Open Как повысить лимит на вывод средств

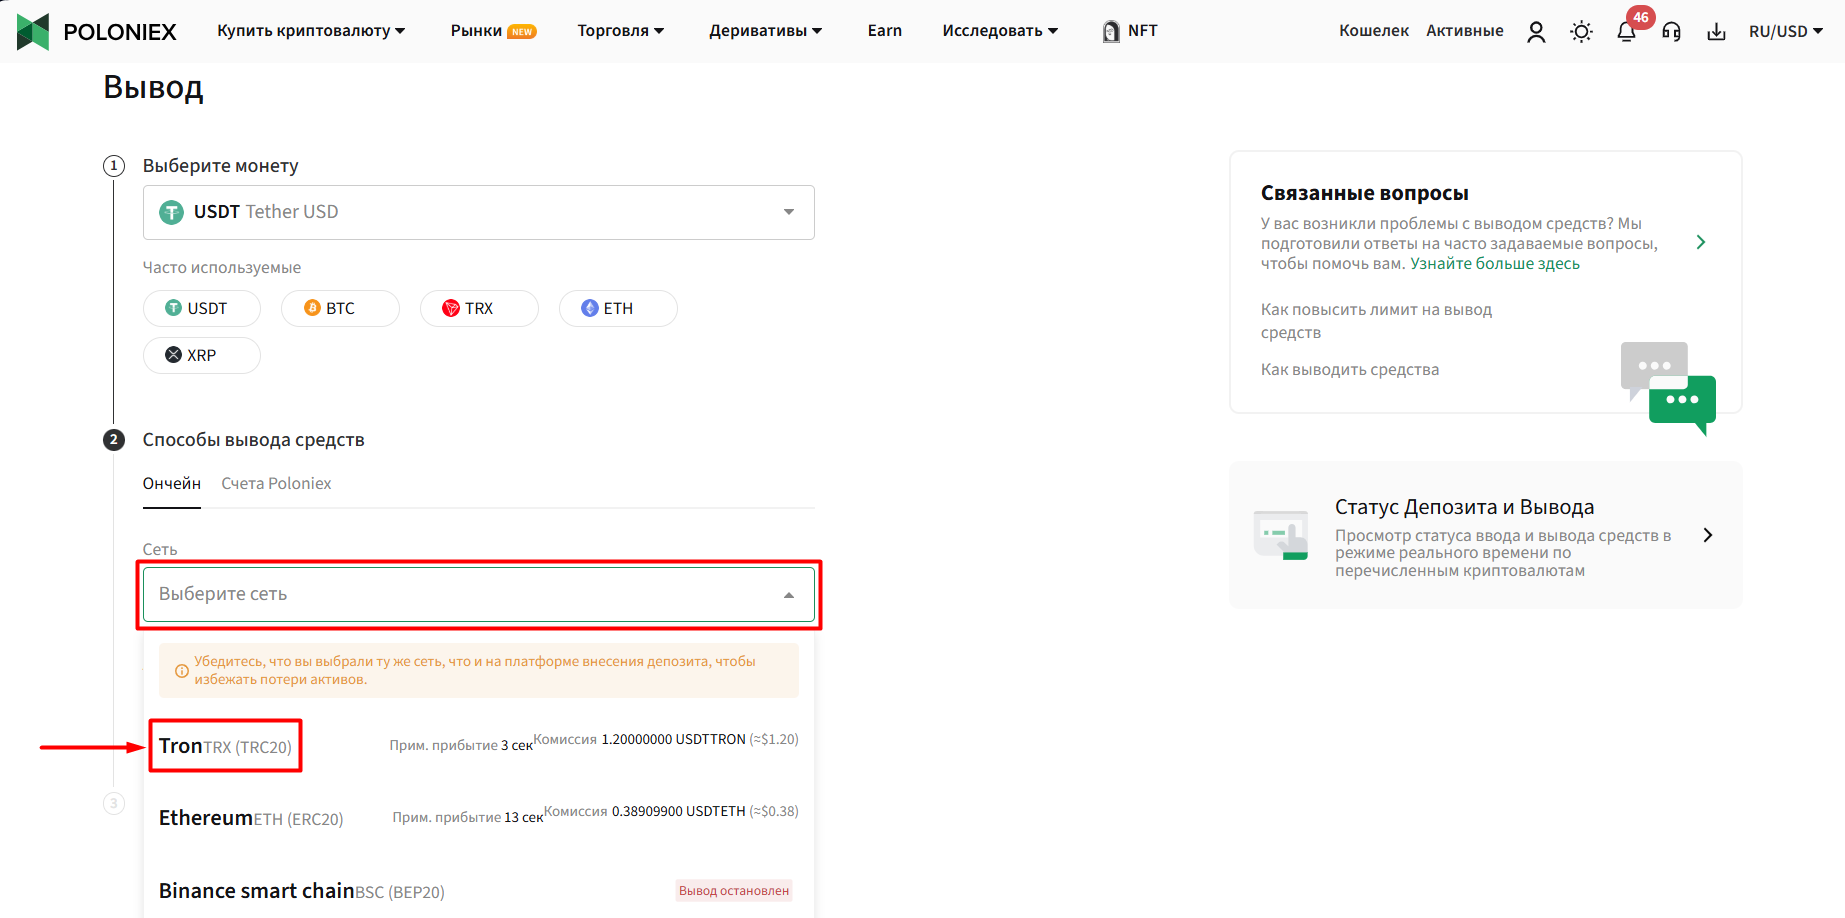(x=1376, y=321)
